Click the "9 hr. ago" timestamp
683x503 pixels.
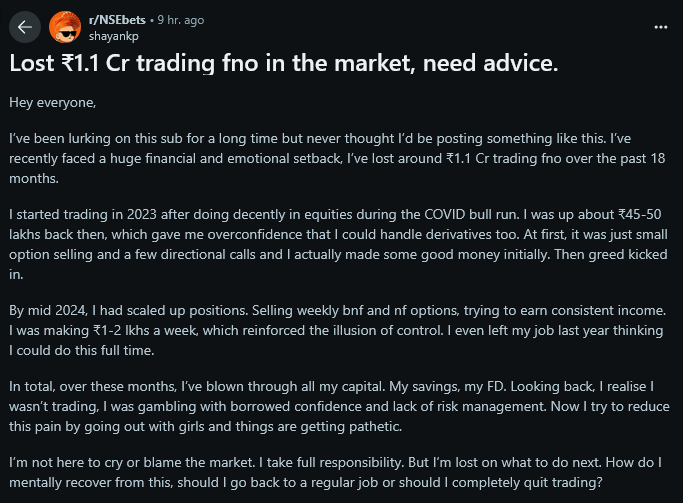click(x=181, y=18)
